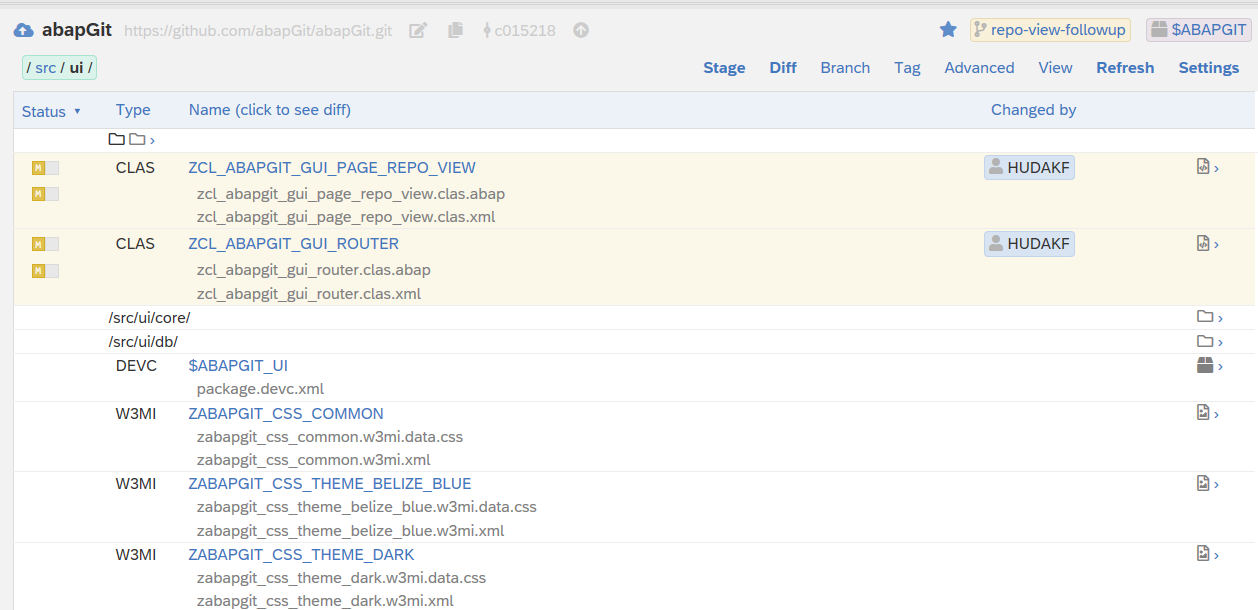Copy the repository URL with the copy icon

[455, 31]
